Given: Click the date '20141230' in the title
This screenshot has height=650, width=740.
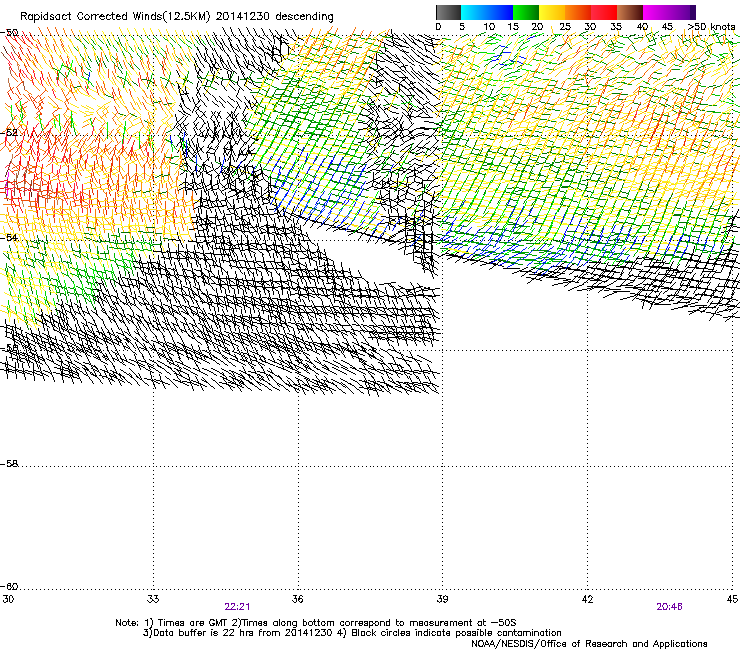Looking at the screenshot, I should [243, 16].
